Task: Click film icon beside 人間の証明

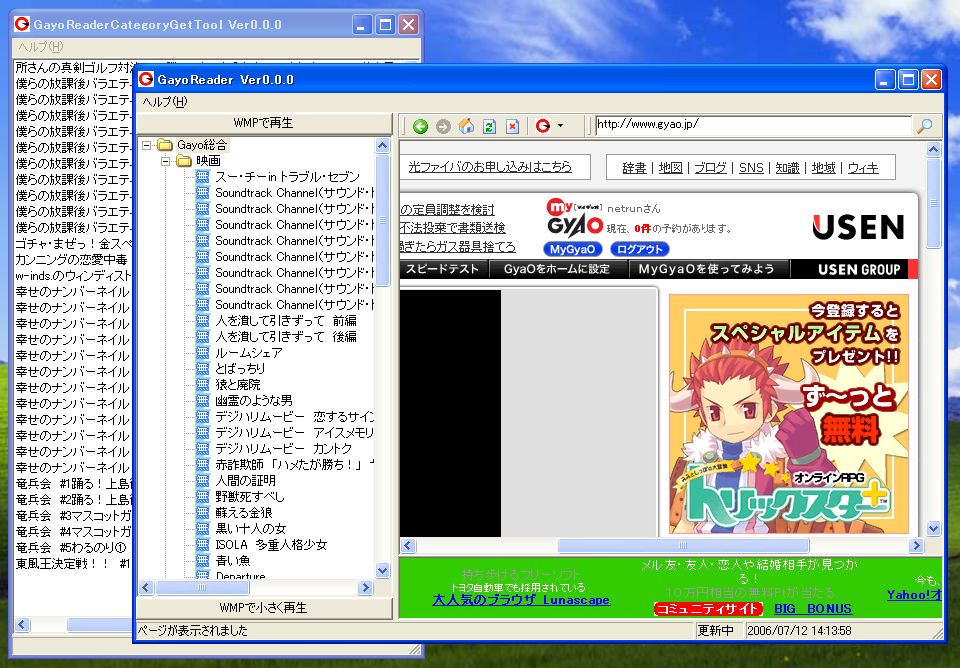Action: (203, 481)
